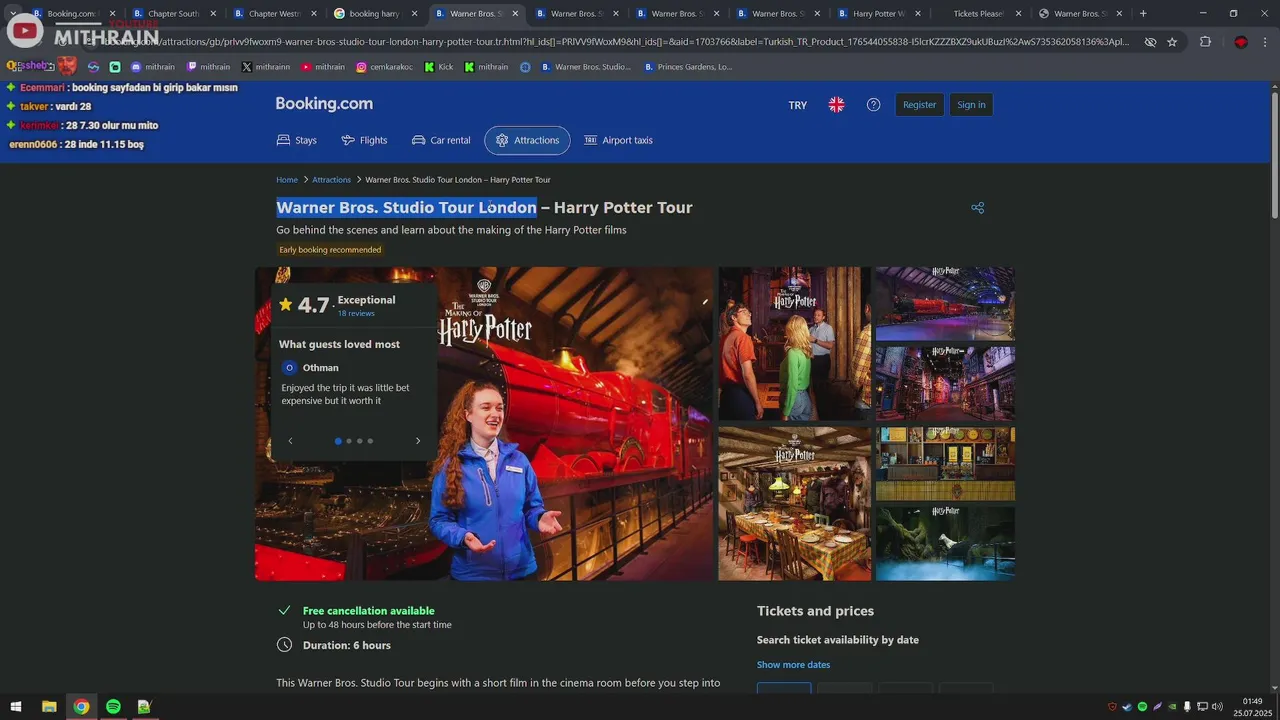
Task: Click the eye-slash icon in the address bar
Action: point(1150,42)
